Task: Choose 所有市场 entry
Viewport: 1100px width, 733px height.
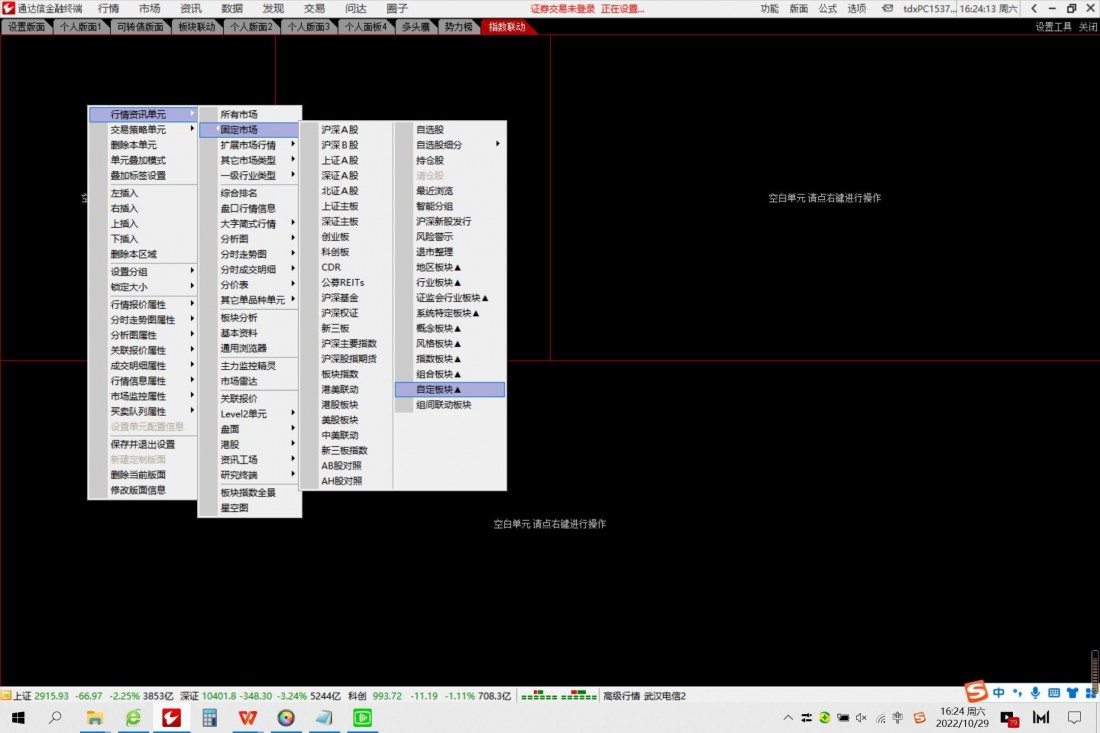Action: (x=250, y=114)
